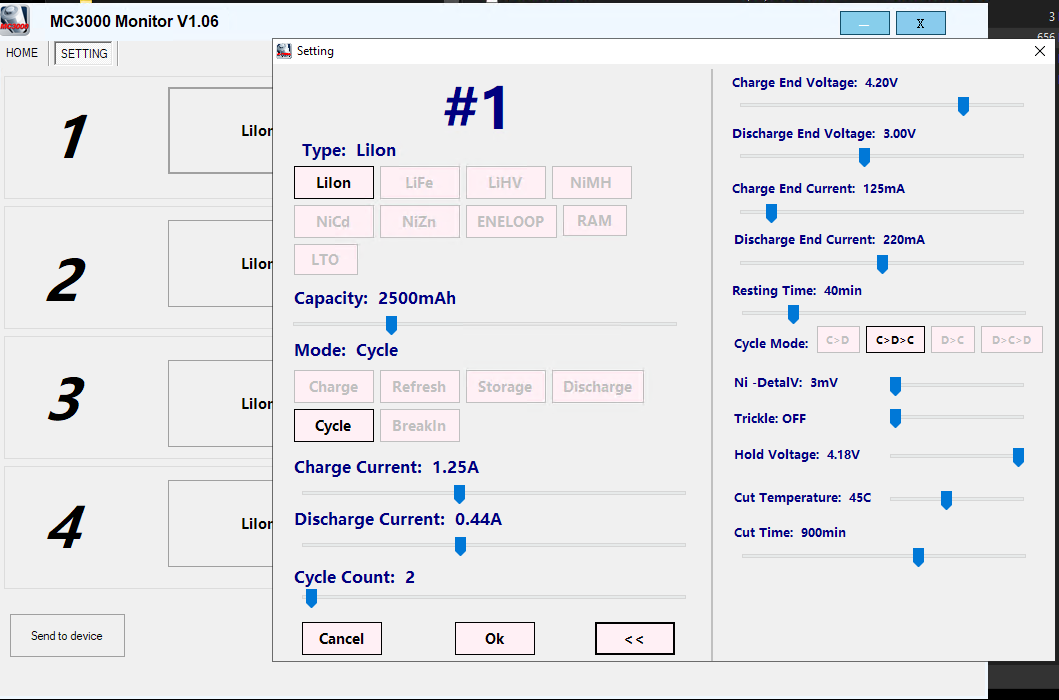Choose the D>C>D cycle mode
The image size is (1059, 700).
point(1011,340)
